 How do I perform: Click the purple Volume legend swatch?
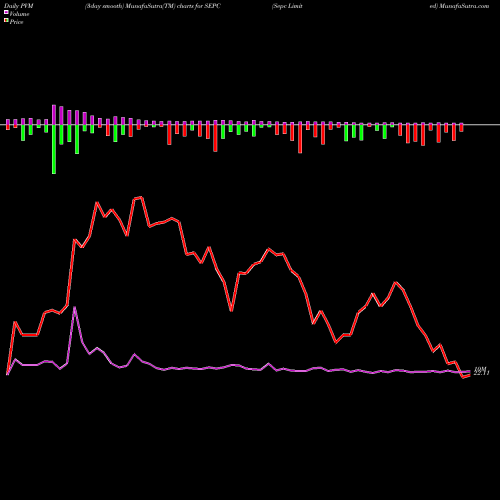pyautogui.click(x=6, y=12)
